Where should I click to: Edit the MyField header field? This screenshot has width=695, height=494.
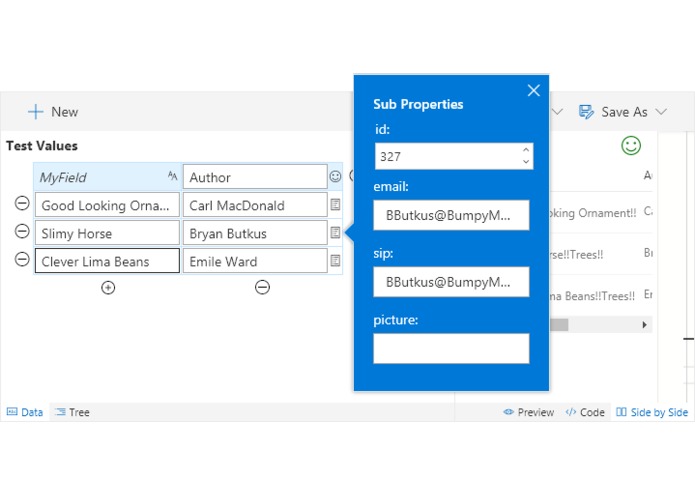tap(107, 177)
